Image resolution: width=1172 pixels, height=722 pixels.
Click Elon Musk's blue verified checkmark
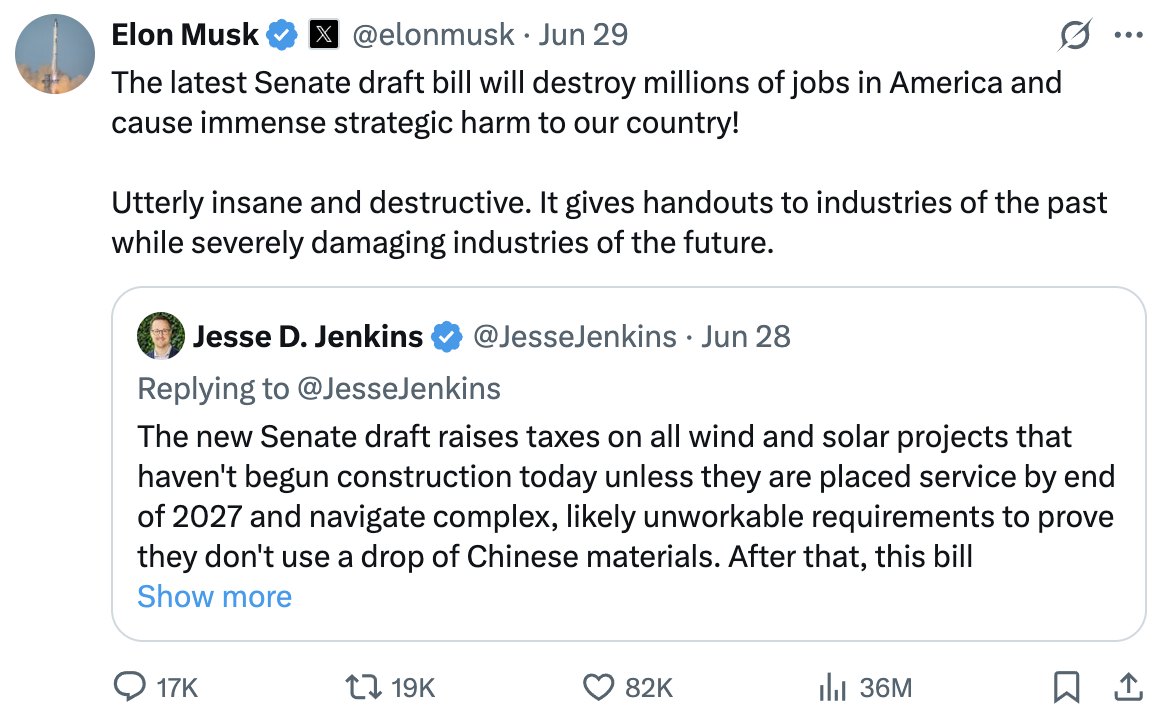[x=281, y=33]
